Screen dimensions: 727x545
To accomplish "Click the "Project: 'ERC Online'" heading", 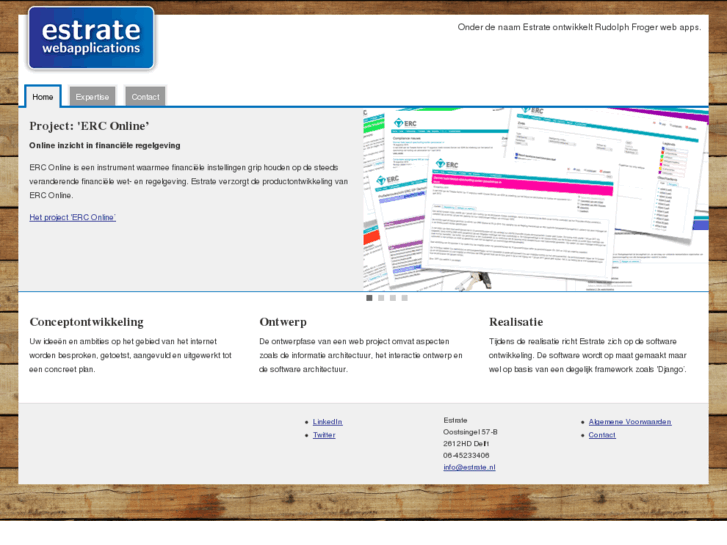I will pyautogui.click(x=89, y=126).
